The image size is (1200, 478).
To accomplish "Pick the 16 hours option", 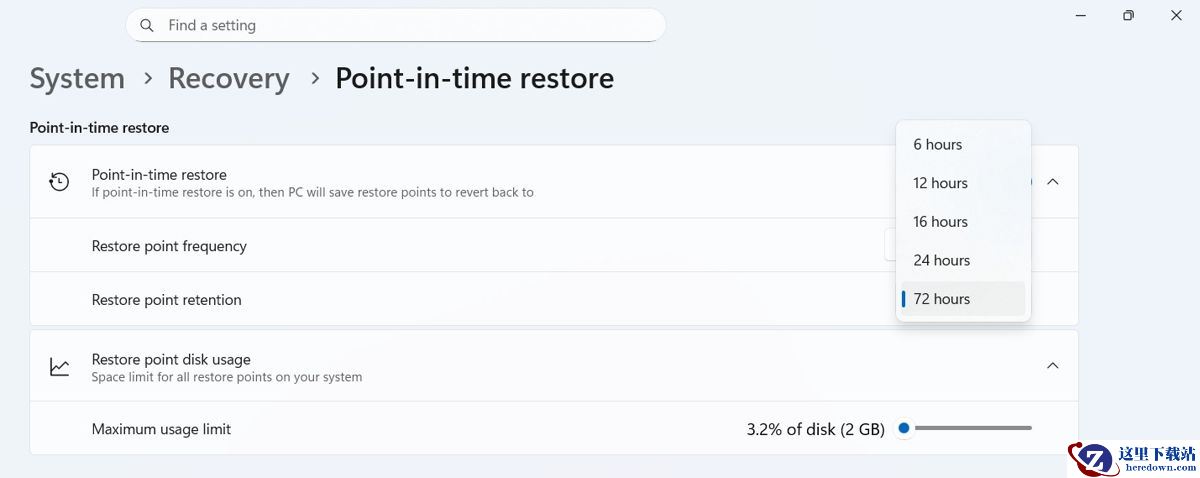I will 940,222.
